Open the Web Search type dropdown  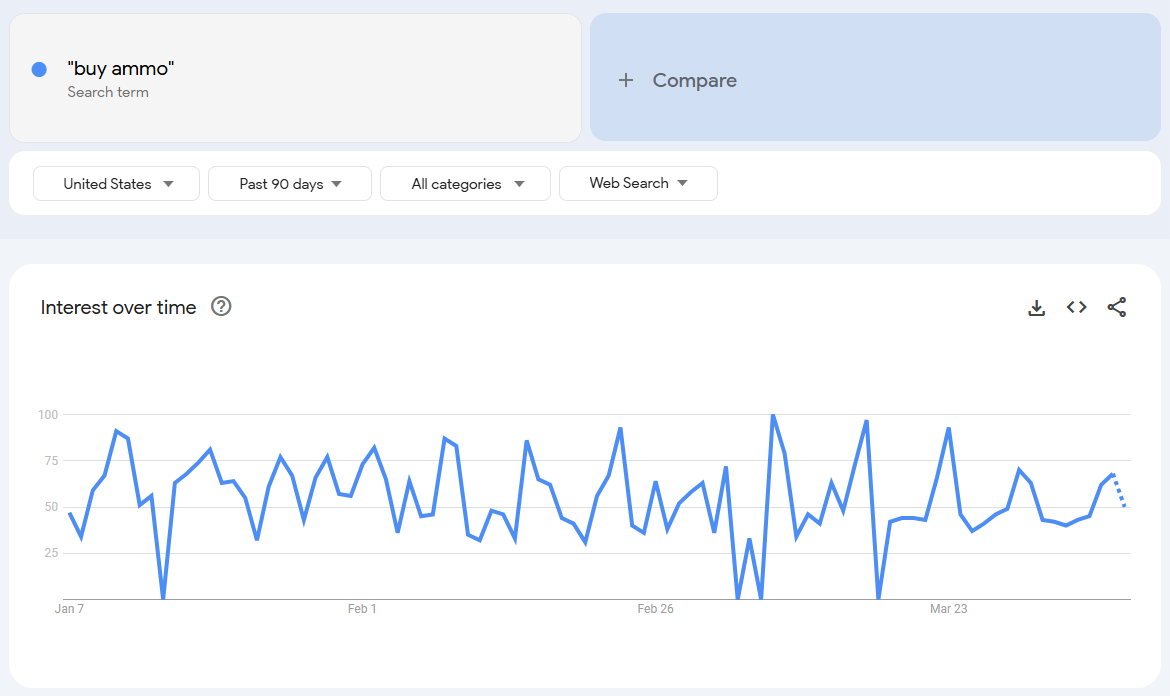pos(638,184)
